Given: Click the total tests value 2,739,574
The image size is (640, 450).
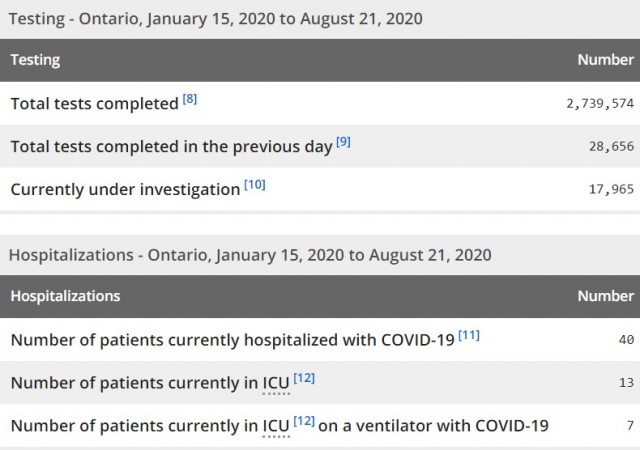Looking at the screenshot, I should (600, 104).
